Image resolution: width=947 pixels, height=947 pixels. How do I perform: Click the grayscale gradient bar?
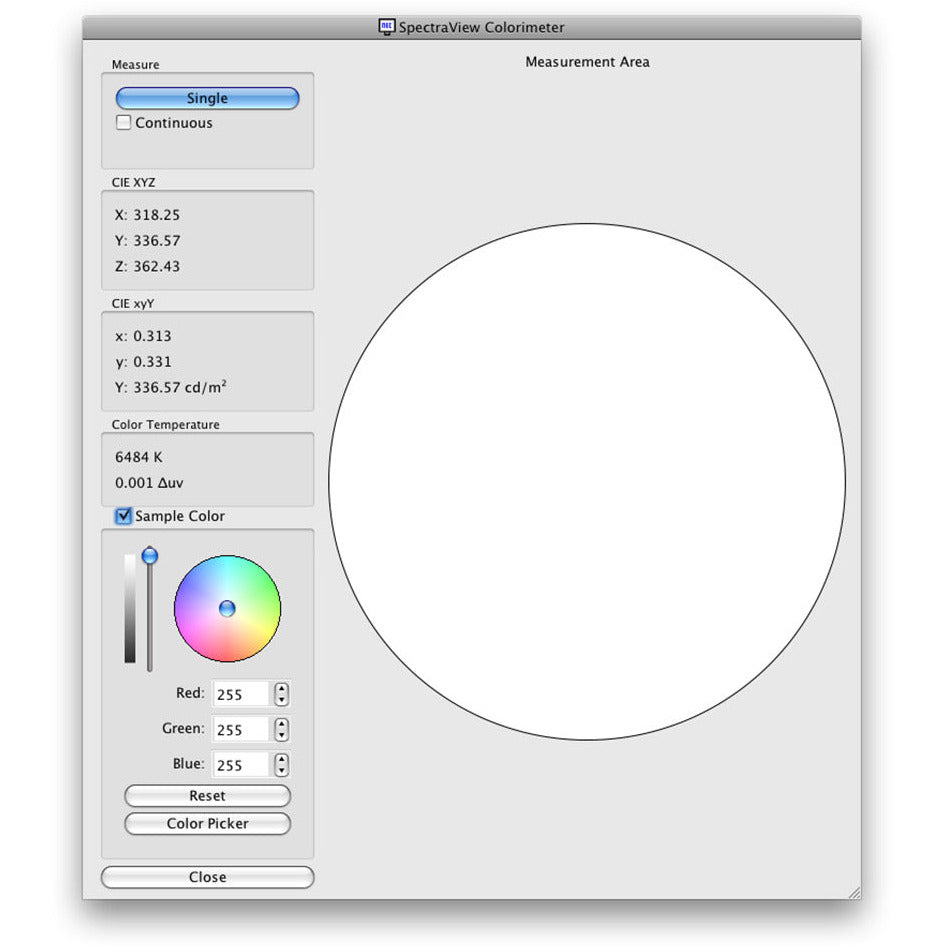(x=130, y=608)
